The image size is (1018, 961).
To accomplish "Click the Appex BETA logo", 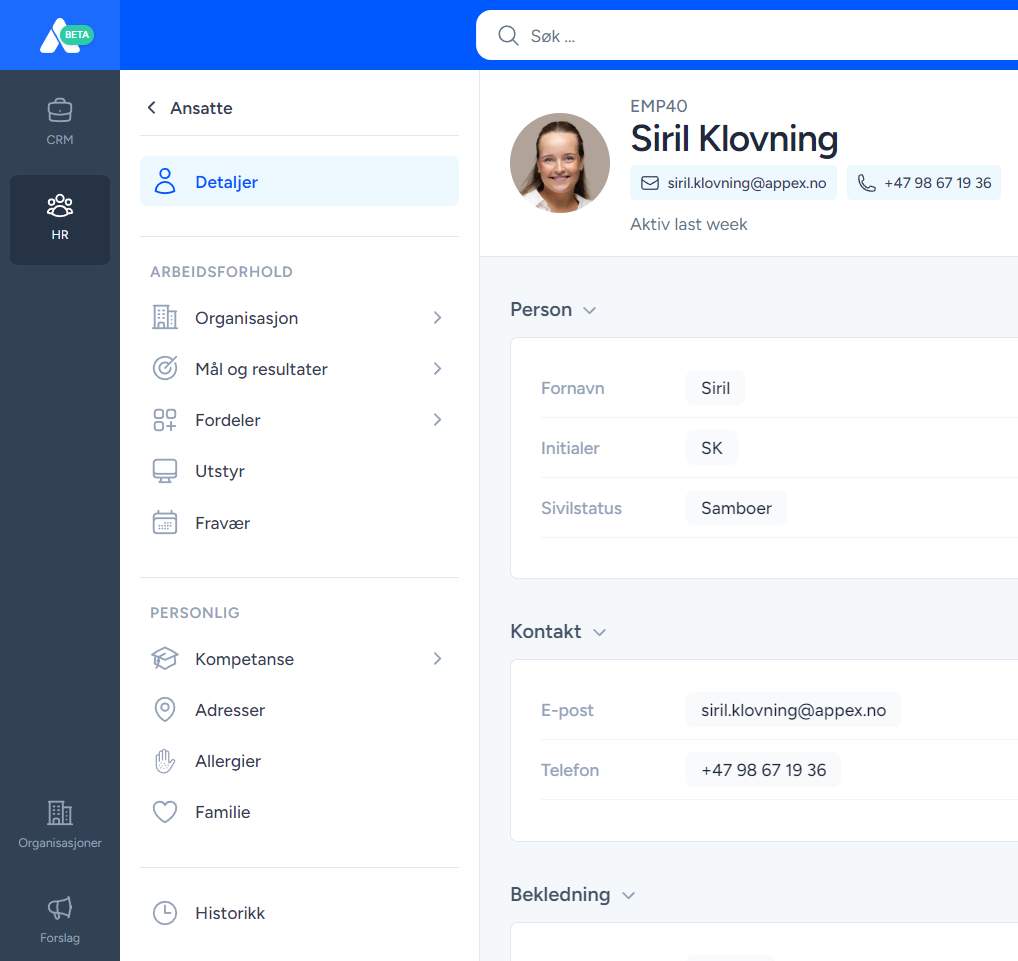I will (60, 36).
